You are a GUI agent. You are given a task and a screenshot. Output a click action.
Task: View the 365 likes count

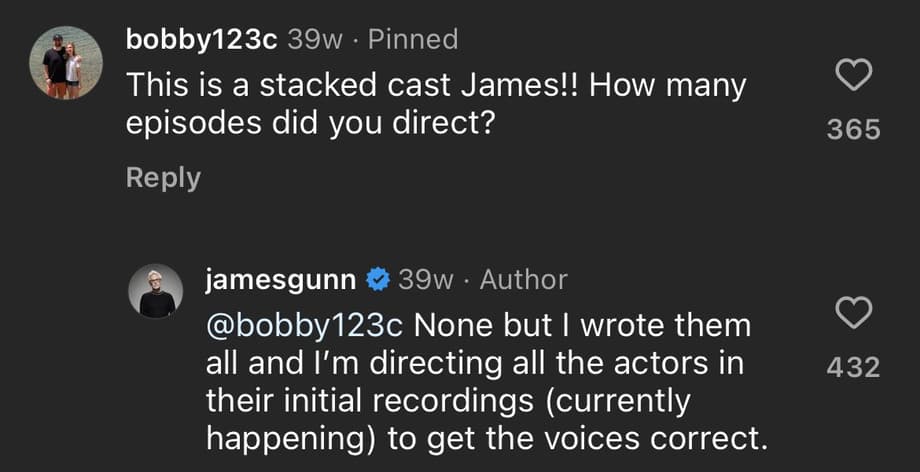coord(853,129)
